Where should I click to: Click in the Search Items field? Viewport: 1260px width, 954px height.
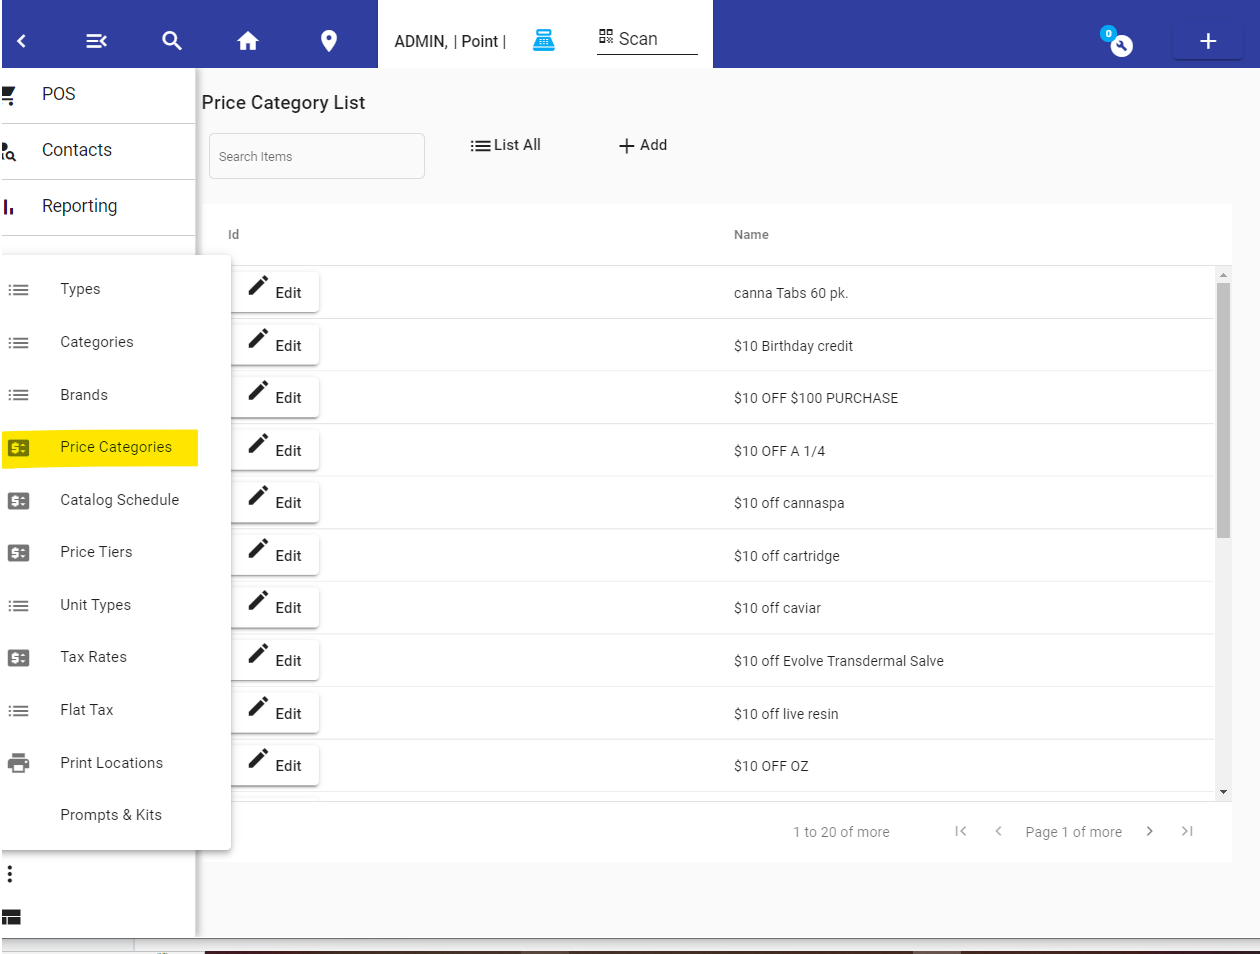(317, 156)
